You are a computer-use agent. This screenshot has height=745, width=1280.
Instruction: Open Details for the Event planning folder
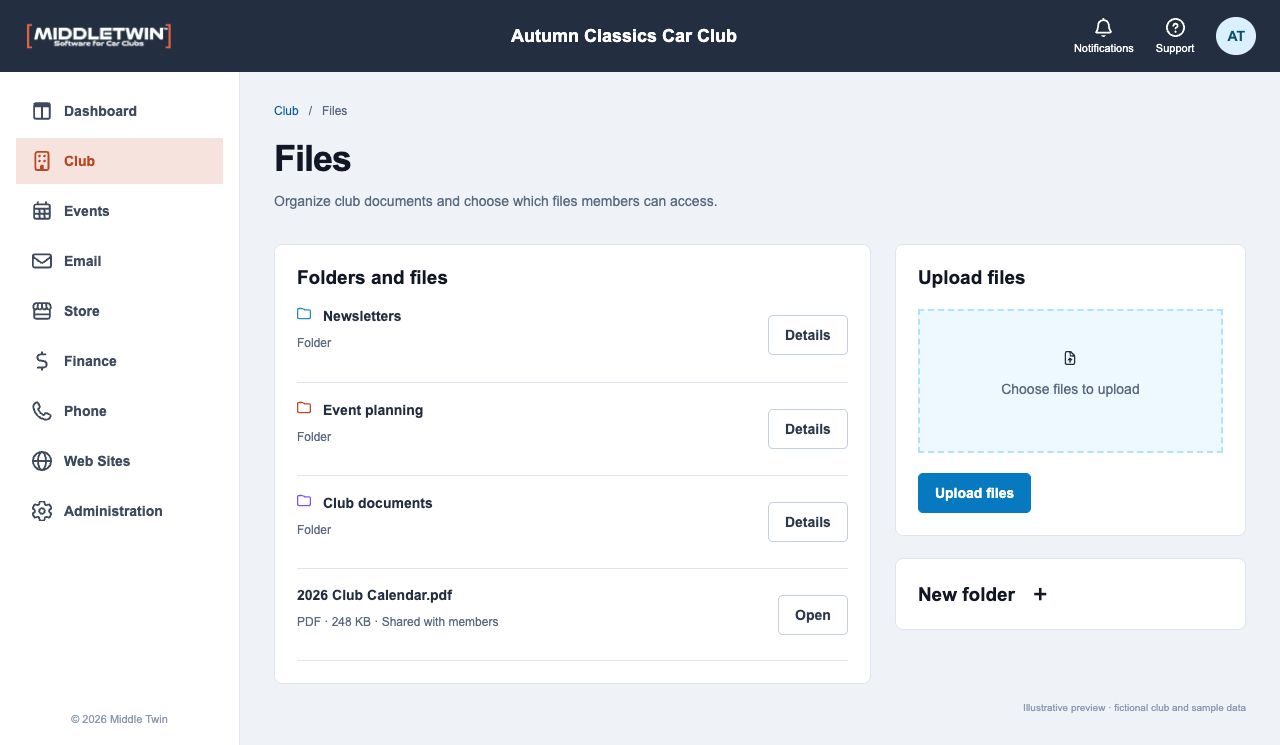(x=808, y=429)
